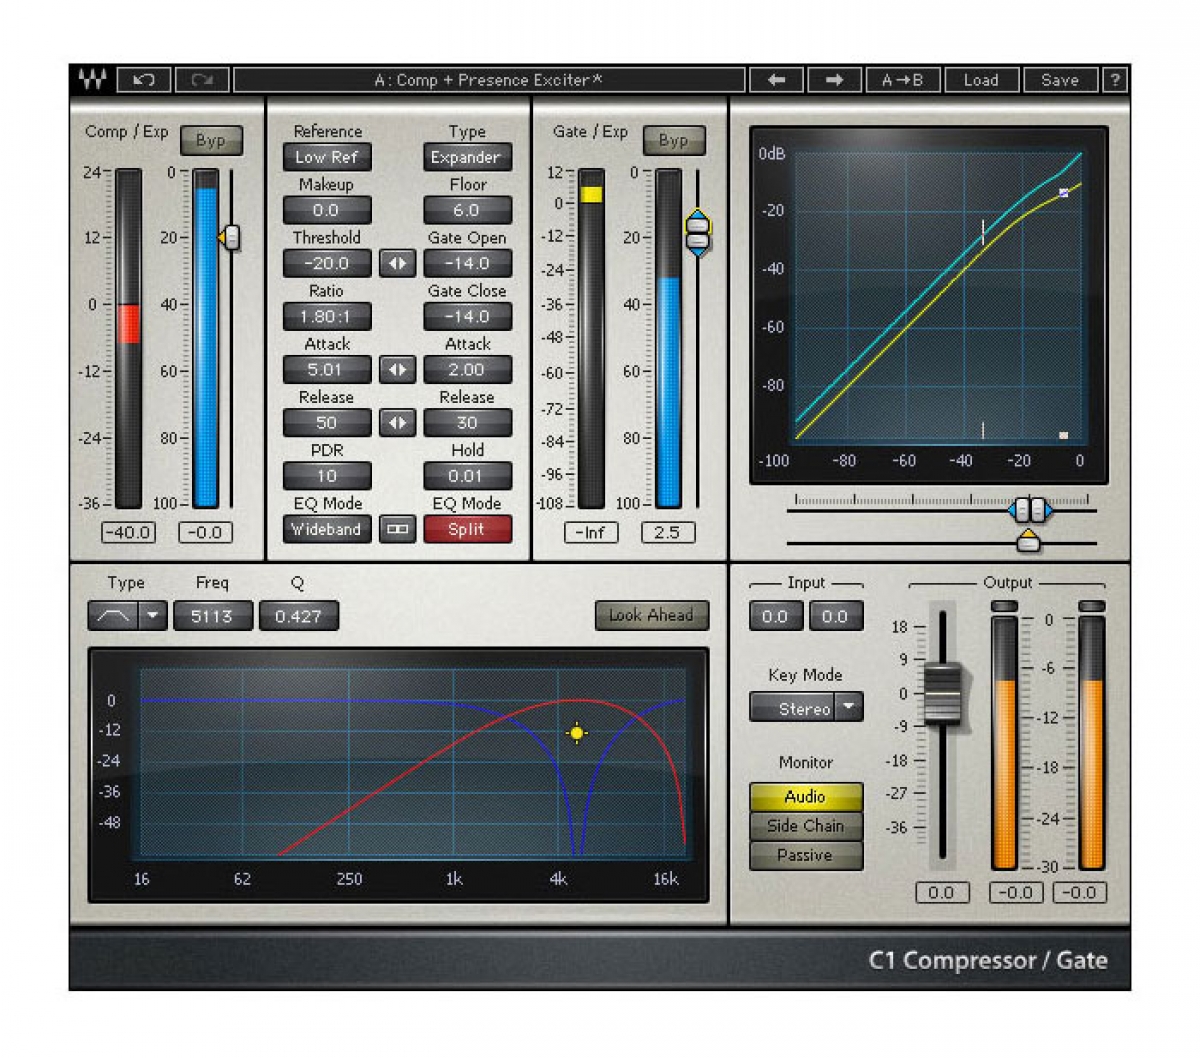
Task: Toggle the Look Ahead button
Action: 651,616
